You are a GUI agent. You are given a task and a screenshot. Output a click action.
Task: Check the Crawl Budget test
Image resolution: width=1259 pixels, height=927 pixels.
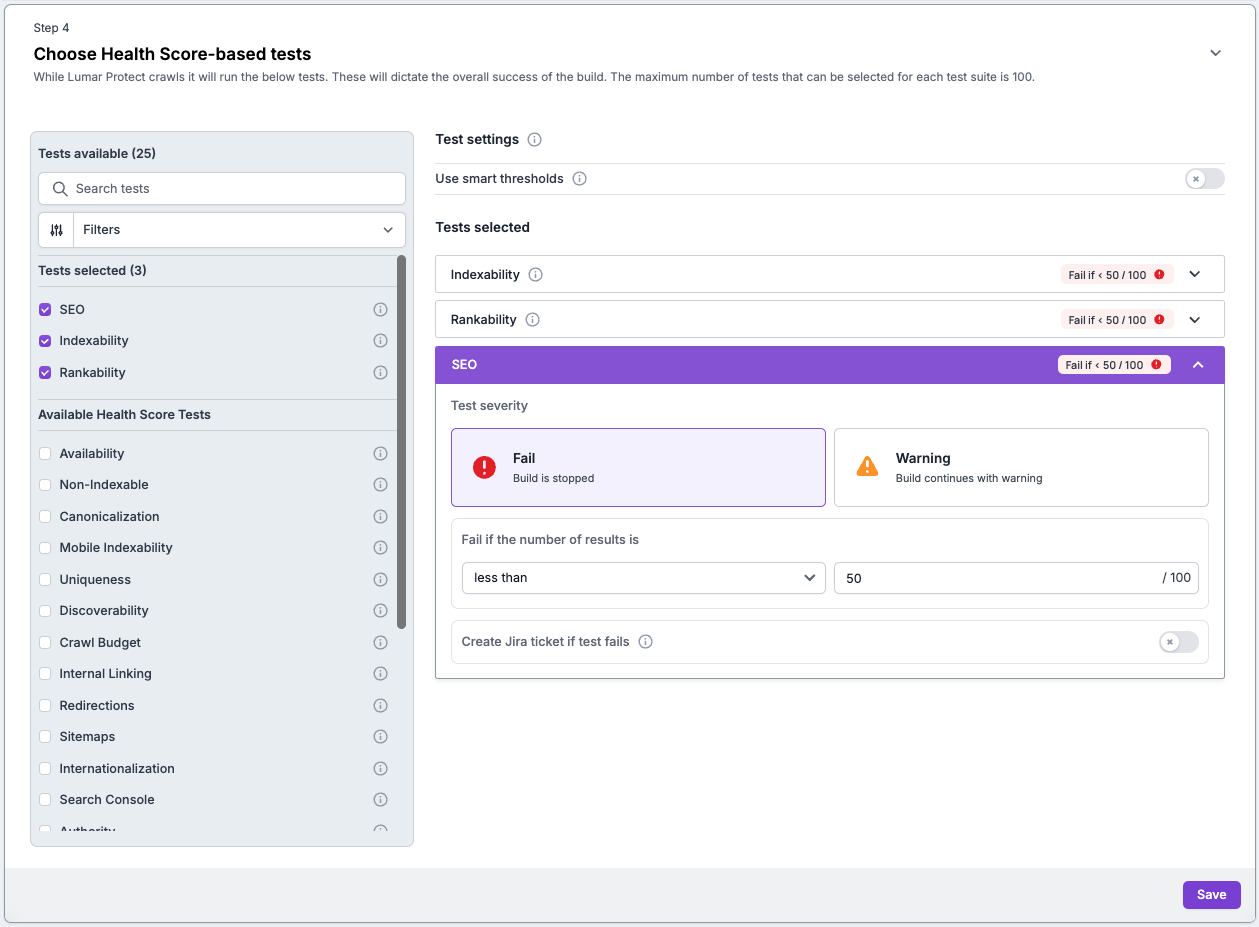45,643
